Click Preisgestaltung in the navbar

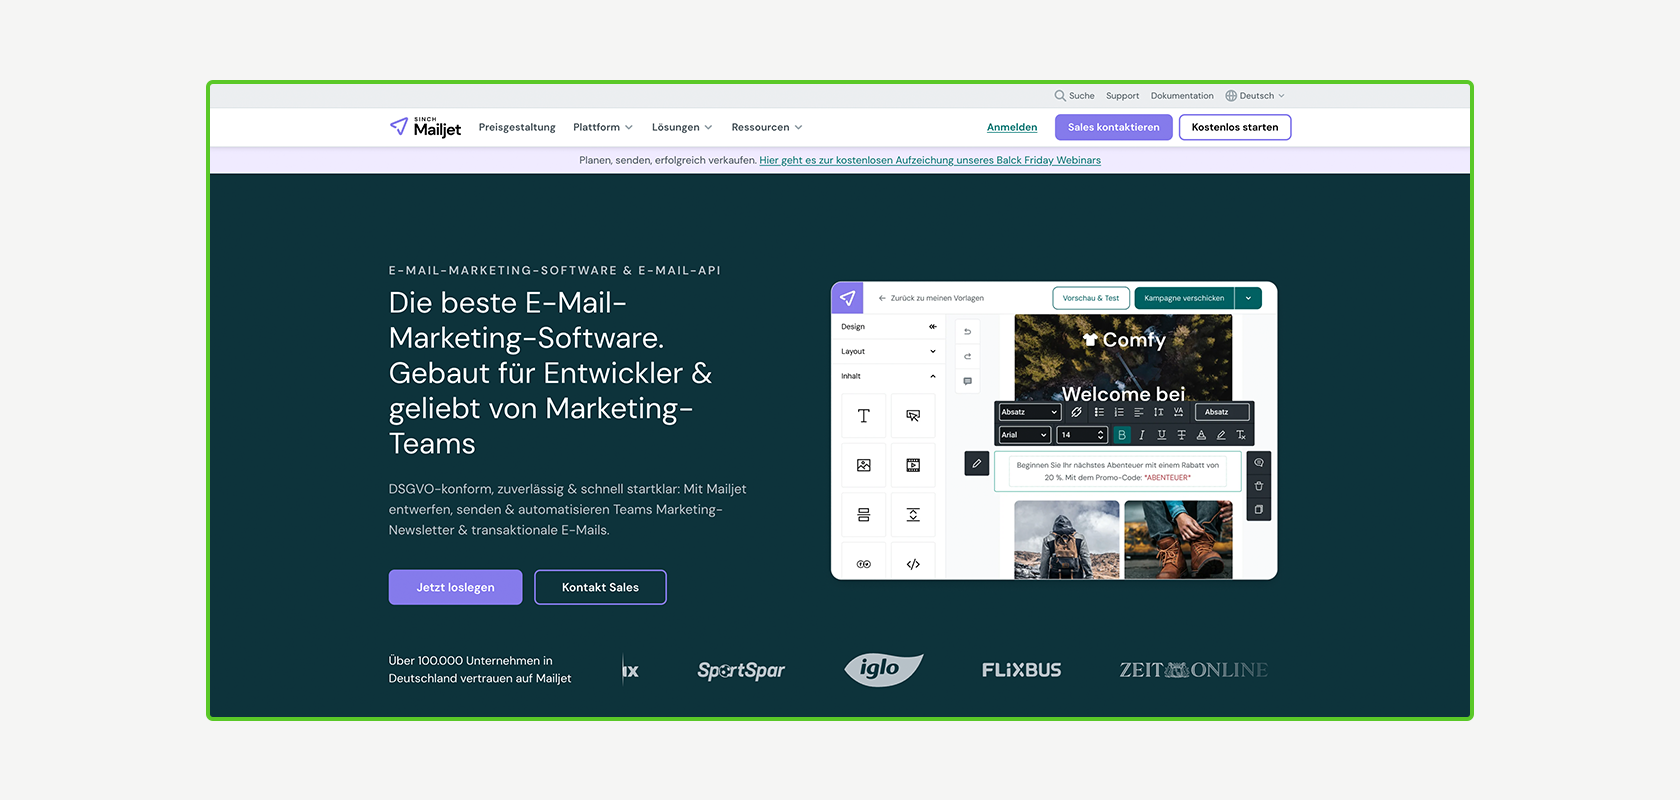(x=517, y=127)
